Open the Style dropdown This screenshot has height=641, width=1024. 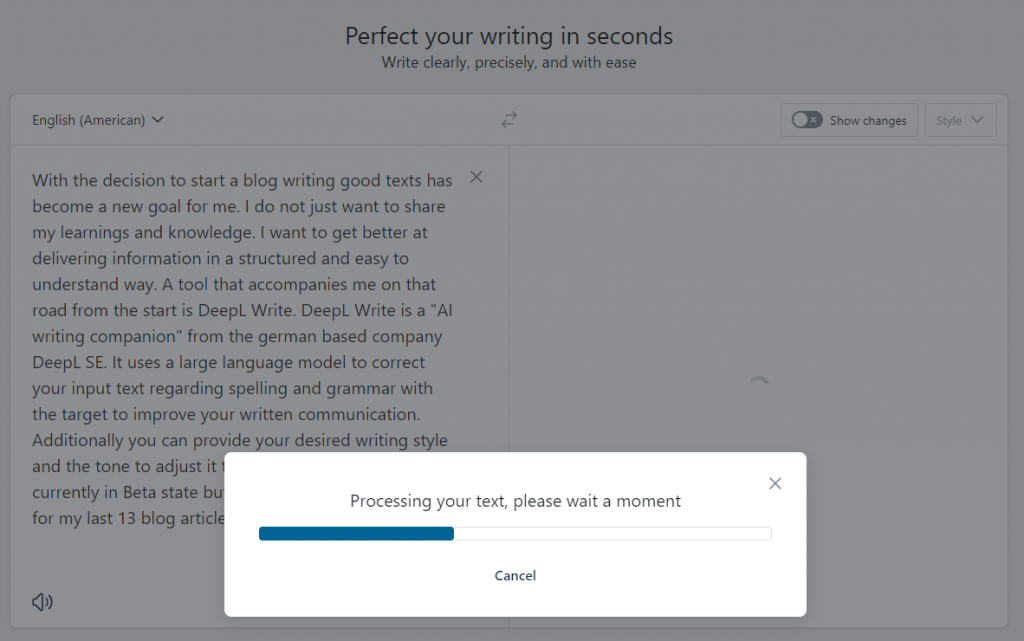960,121
